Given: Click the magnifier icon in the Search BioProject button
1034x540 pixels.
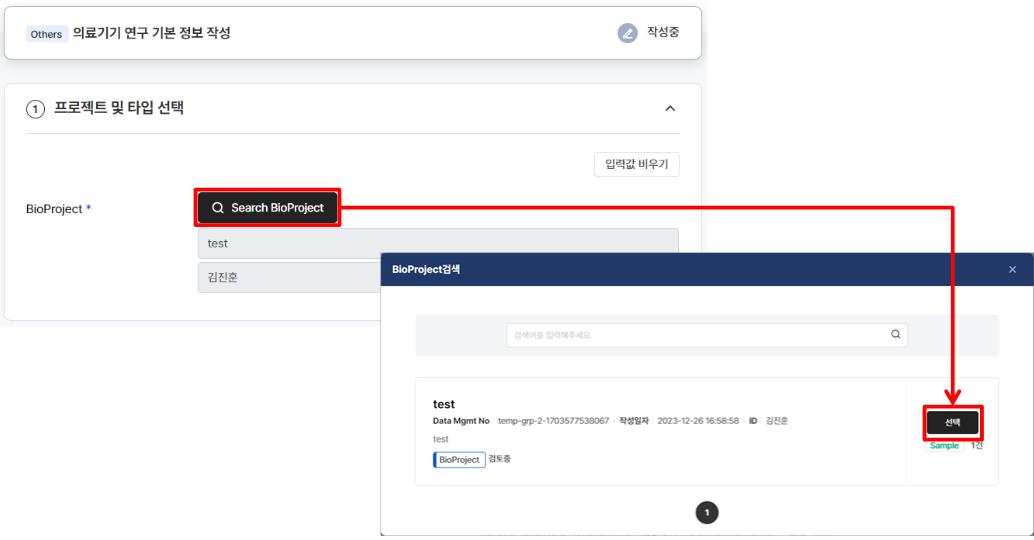Looking at the screenshot, I should coord(217,208).
